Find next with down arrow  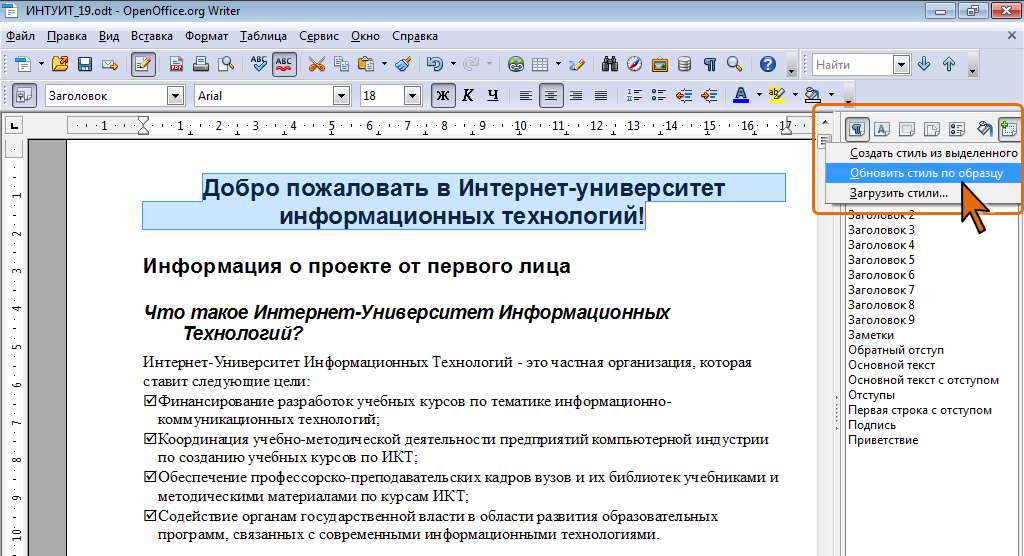pyautogui.click(x=924, y=64)
